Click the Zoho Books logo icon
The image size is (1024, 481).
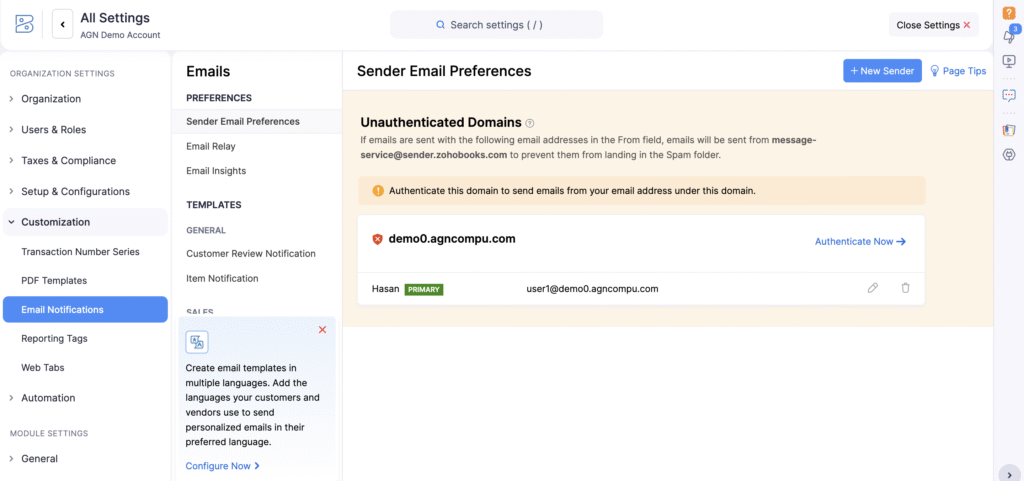[x=24, y=24]
